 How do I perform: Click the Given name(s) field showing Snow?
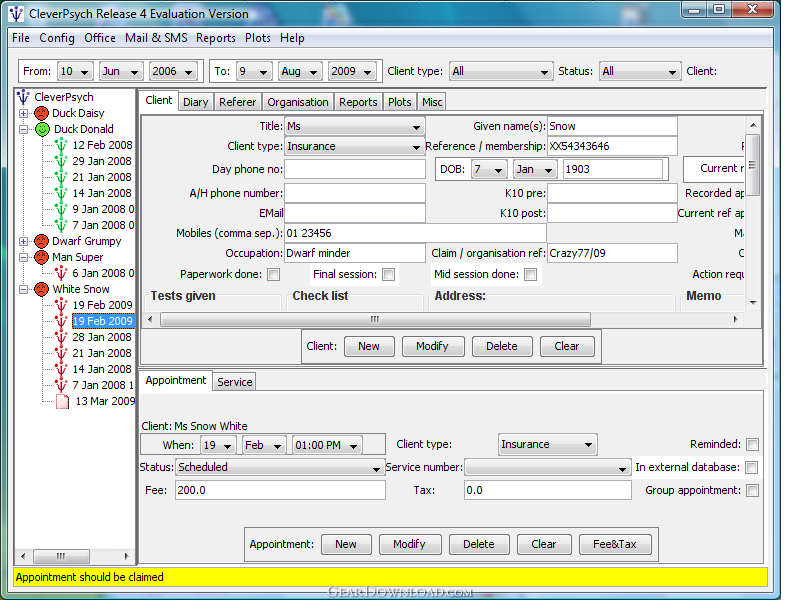coord(612,127)
